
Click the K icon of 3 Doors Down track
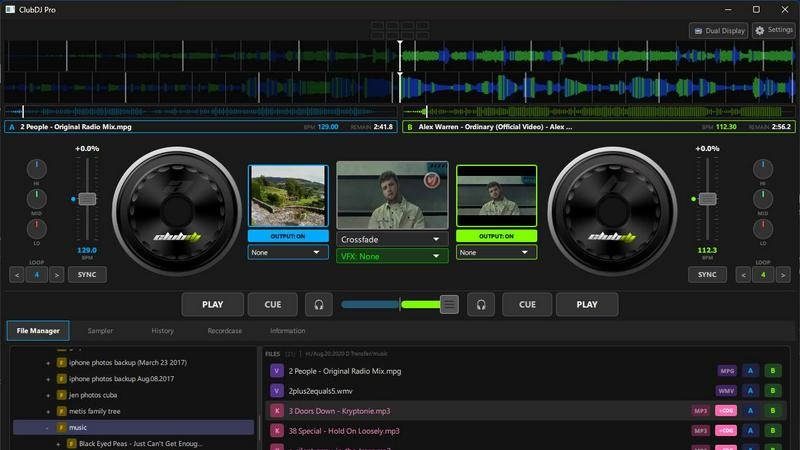277,411
